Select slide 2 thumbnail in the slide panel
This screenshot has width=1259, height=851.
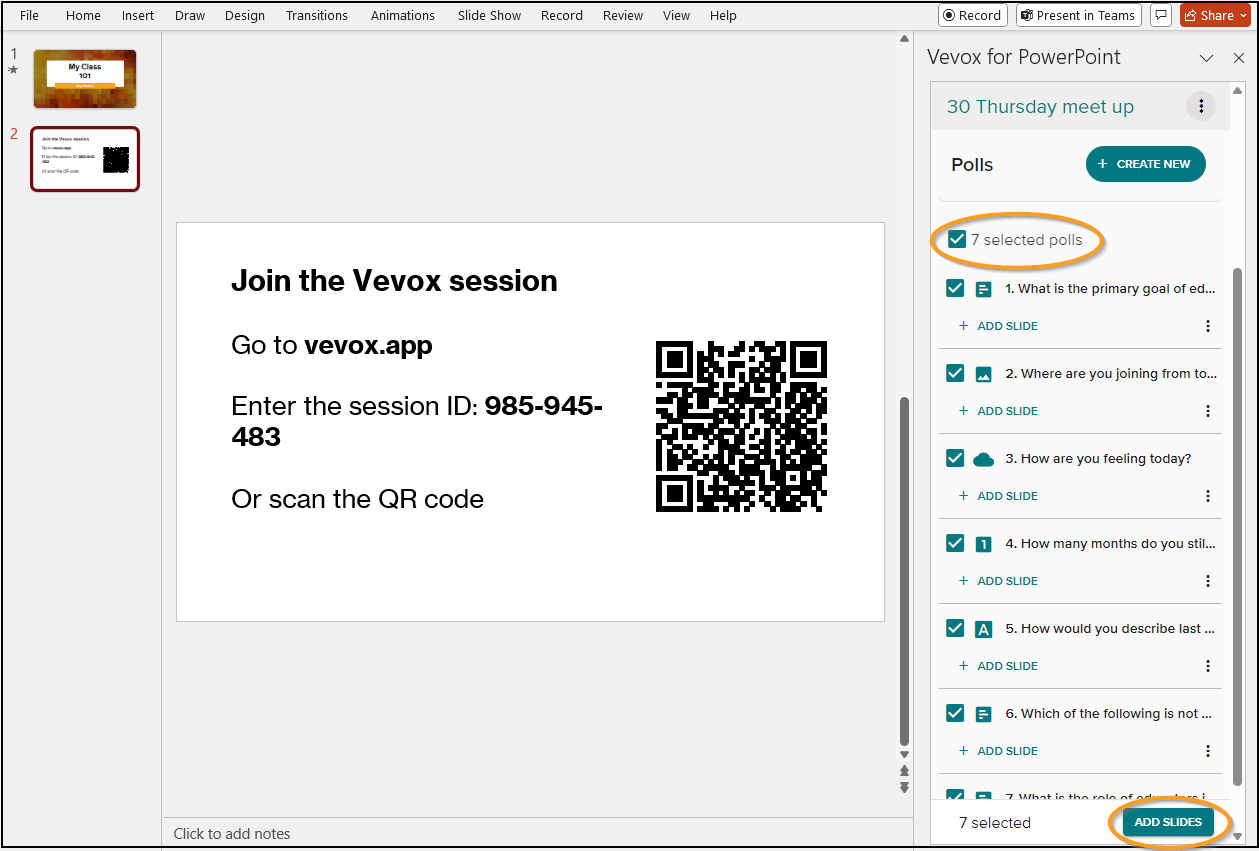coord(85,159)
